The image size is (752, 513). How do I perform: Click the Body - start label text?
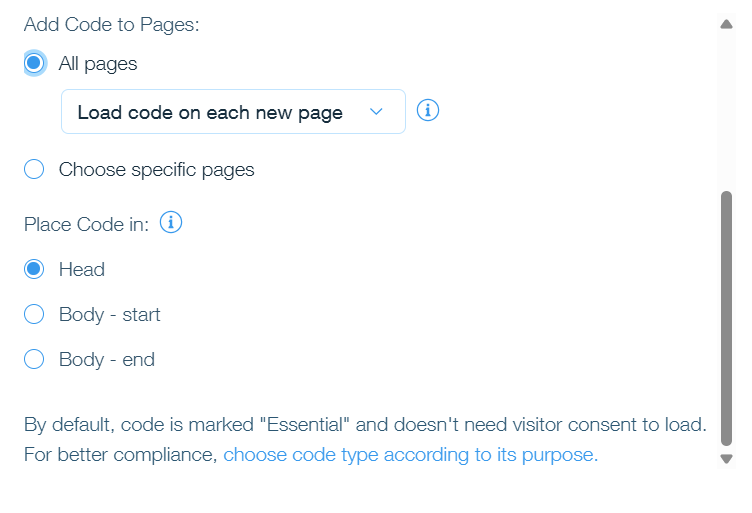pyautogui.click(x=109, y=315)
